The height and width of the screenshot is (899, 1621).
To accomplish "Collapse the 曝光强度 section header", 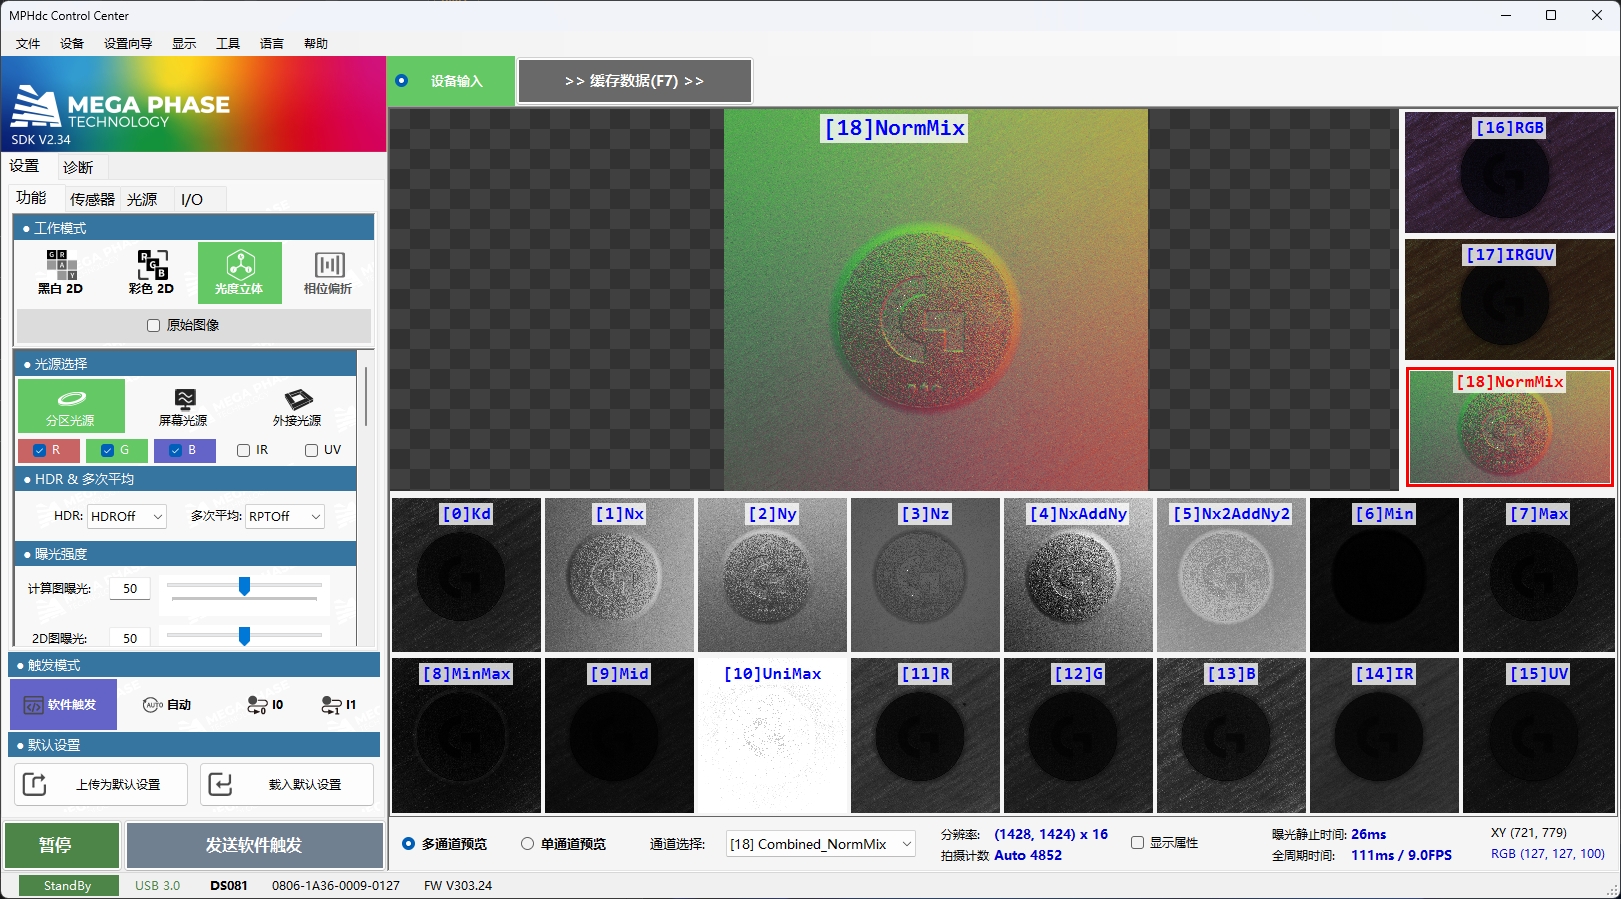I will tap(186, 554).
